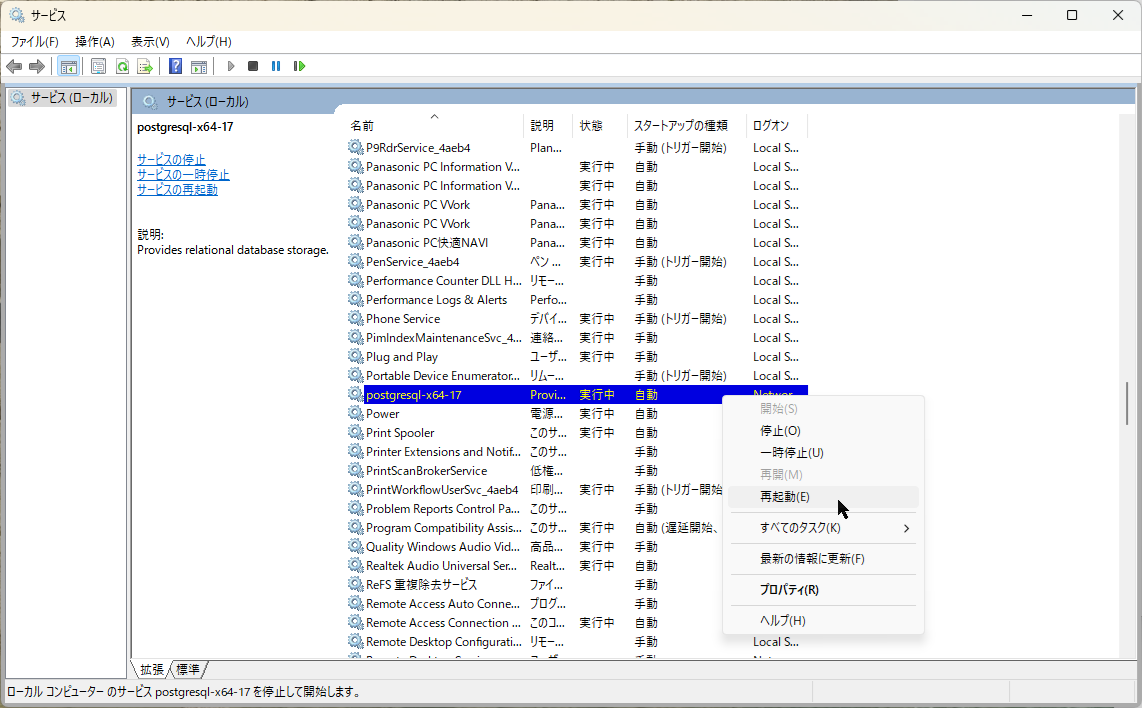The width and height of the screenshot is (1142, 708).
Task: Click the サービスの停止 link
Action: click(171, 160)
